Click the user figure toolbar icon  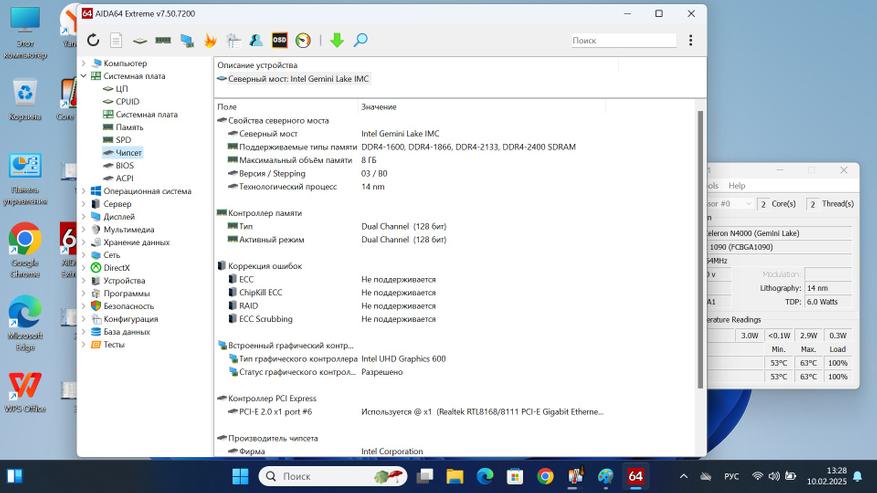(256, 40)
